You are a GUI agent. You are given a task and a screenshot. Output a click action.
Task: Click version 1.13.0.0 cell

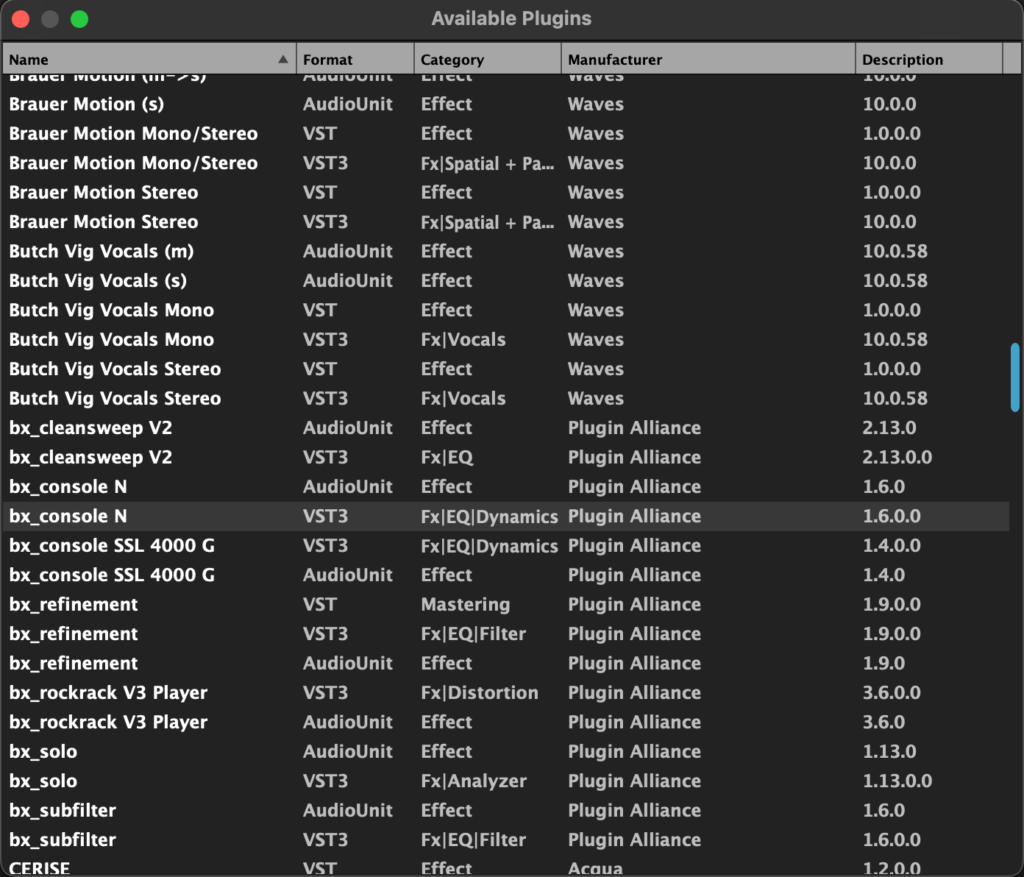point(897,780)
